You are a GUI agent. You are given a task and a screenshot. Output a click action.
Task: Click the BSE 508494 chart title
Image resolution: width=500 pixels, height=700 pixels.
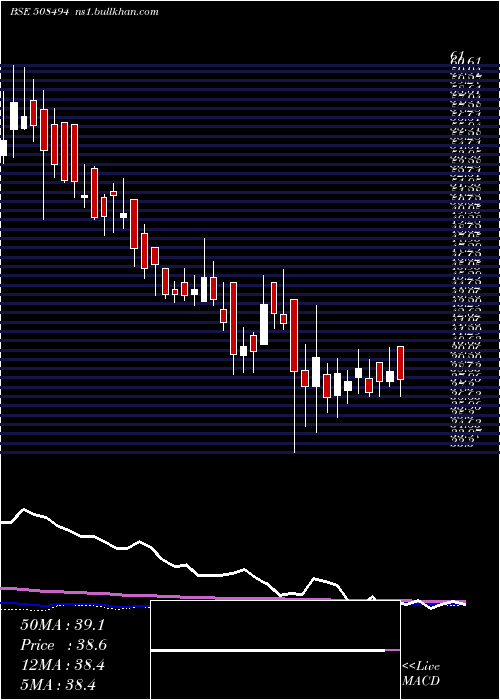(x=39, y=12)
